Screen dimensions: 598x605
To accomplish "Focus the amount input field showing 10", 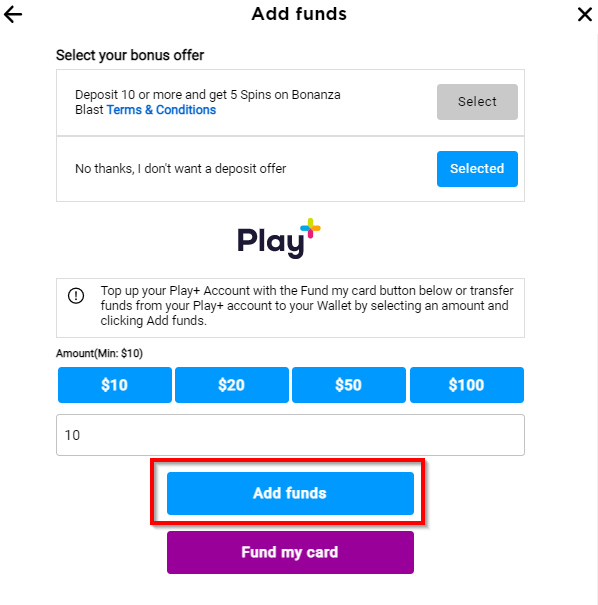I will (x=290, y=435).
